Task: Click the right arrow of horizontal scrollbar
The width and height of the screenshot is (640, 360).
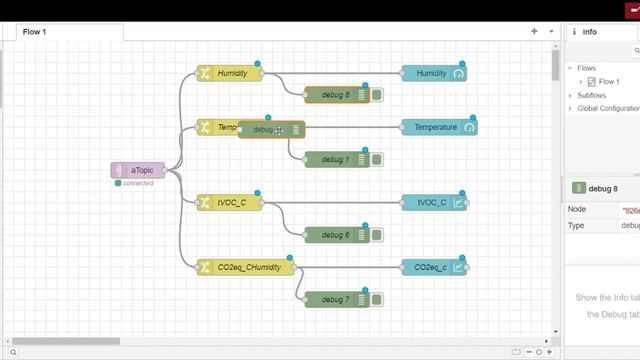Action: pos(546,341)
